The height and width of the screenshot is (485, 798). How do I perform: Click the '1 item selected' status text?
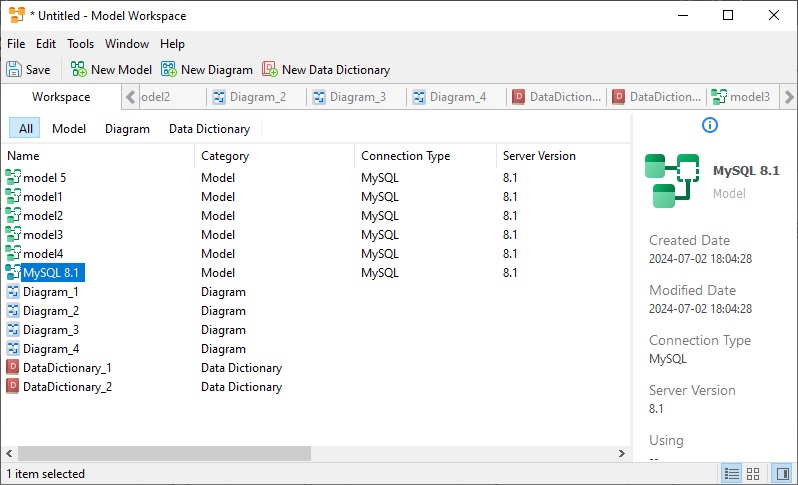(45, 474)
